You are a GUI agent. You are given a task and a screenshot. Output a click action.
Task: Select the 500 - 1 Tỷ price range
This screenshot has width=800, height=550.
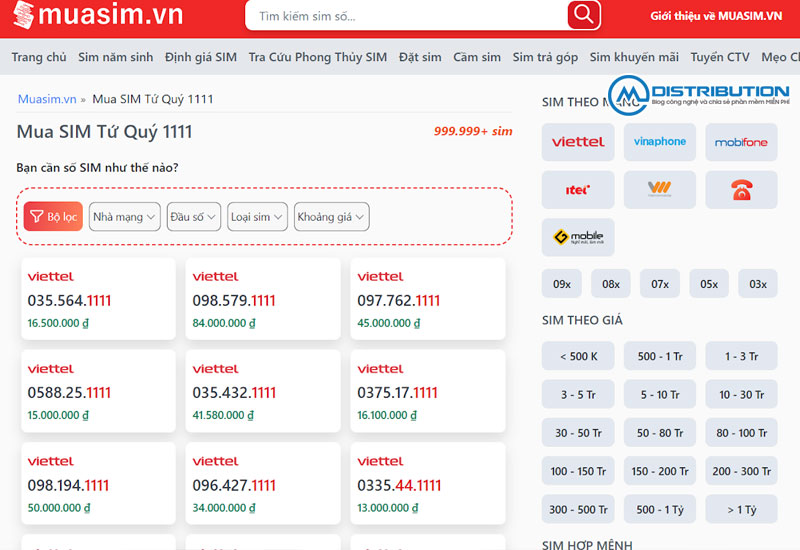[660, 509]
